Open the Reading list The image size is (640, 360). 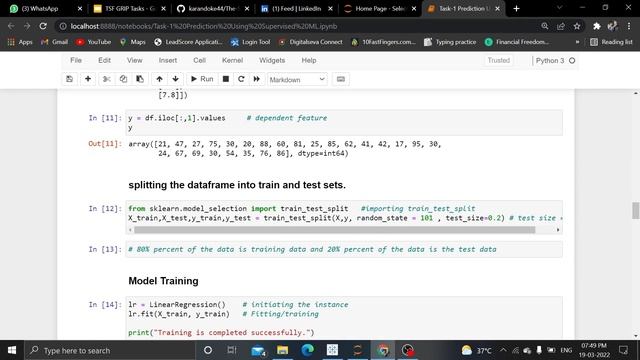point(611,42)
